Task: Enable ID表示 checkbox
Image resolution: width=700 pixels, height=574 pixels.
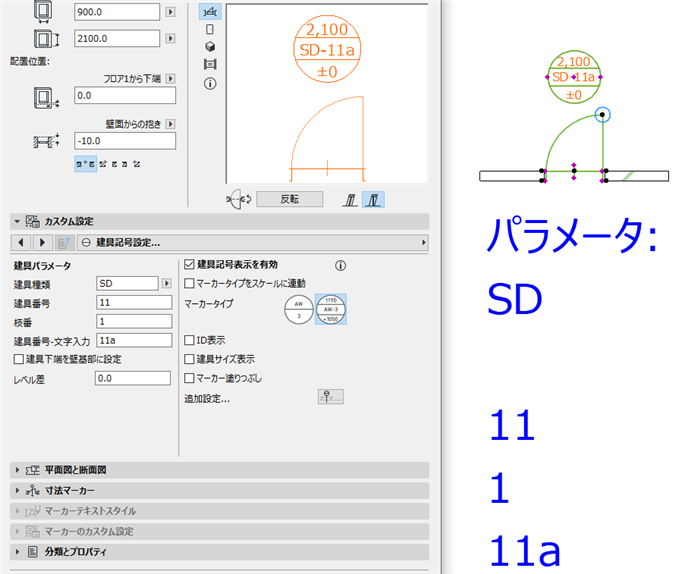Action: tap(189, 341)
